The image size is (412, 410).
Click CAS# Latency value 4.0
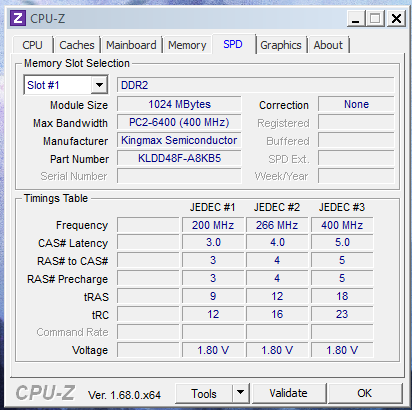click(277, 242)
